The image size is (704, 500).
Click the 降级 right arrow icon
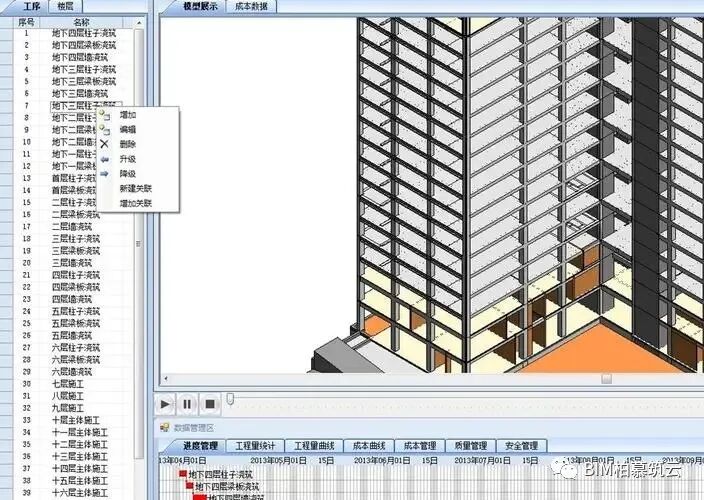click(x=105, y=174)
